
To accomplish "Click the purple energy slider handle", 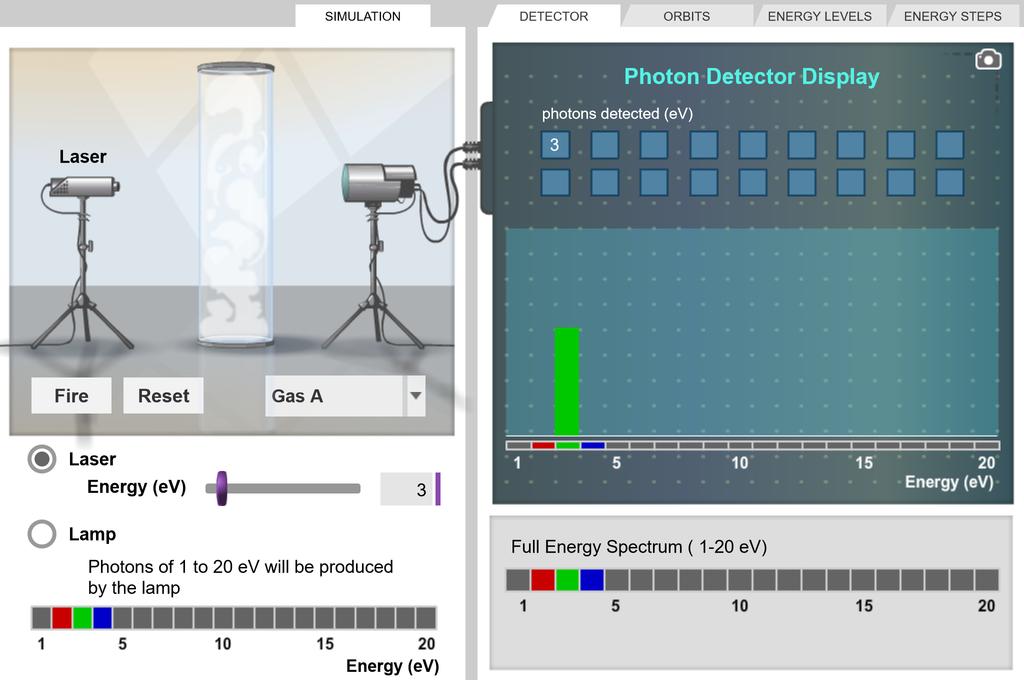I will click(x=222, y=488).
